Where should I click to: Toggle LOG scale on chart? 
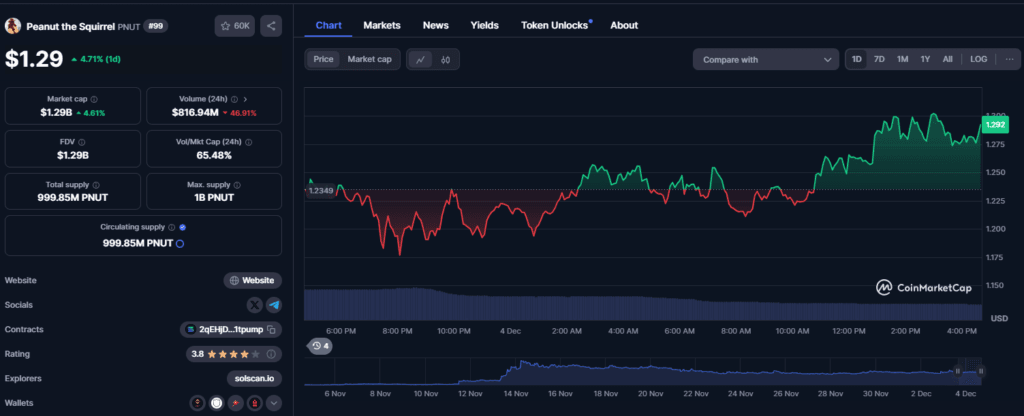(x=978, y=59)
